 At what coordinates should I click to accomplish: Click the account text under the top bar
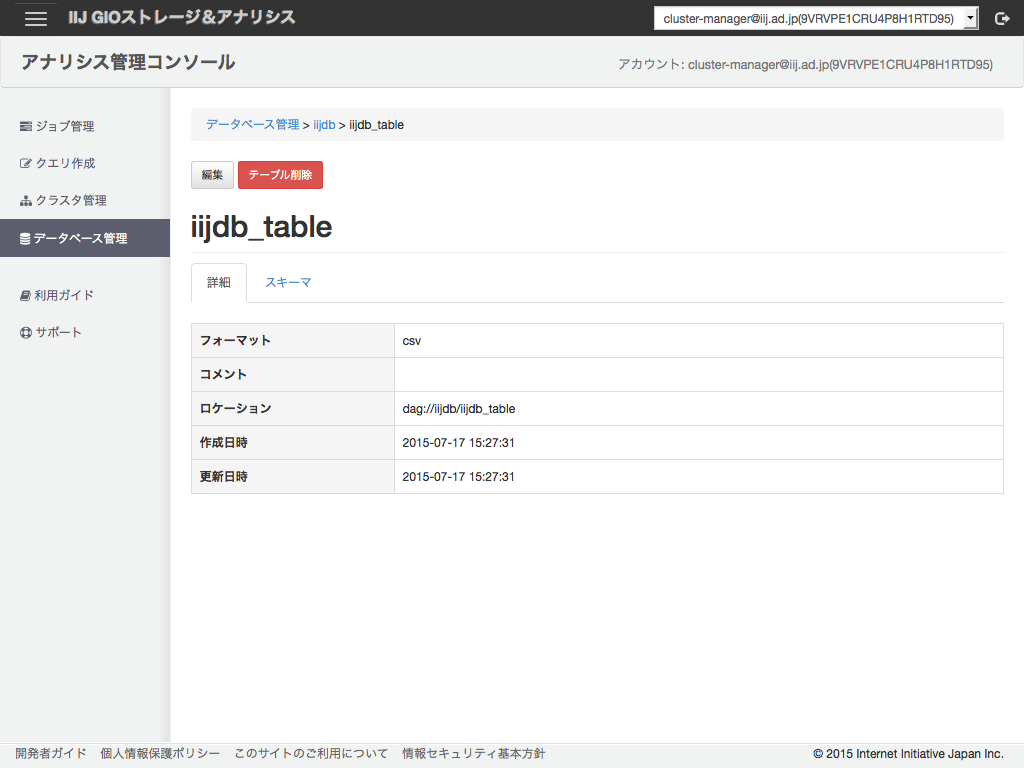(805, 64)
